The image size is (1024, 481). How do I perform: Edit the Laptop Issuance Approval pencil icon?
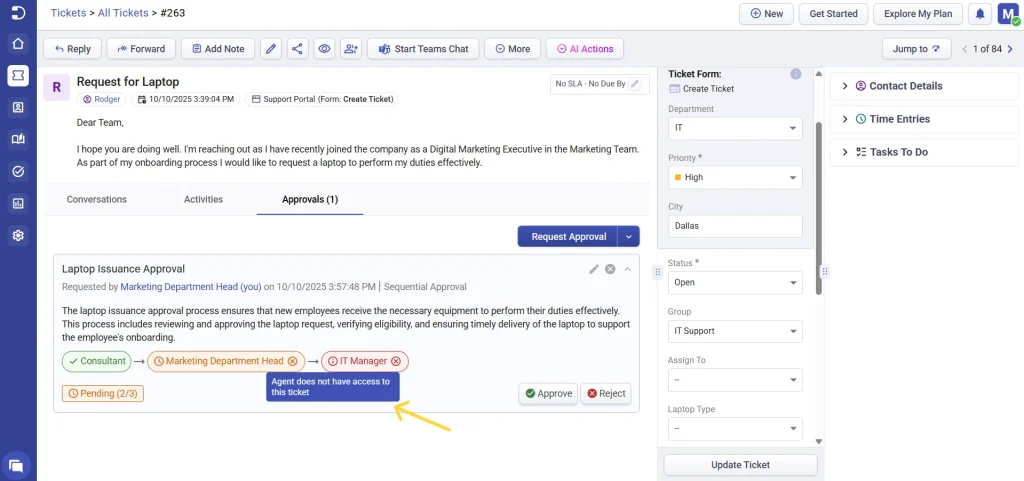[x=594, y=269]
